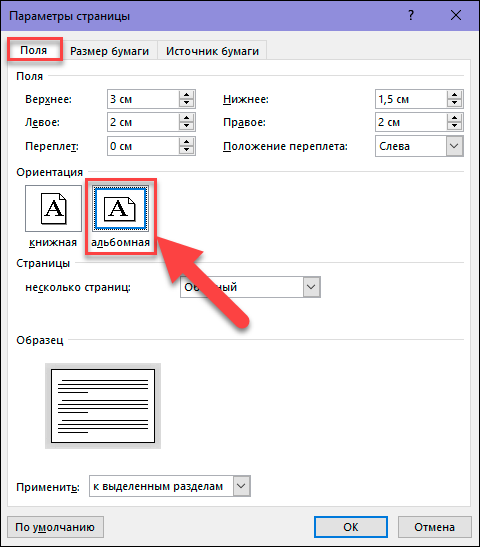480x547 pixels.
Task: Open the Положение переплета dropdown
Action: [419, 146]
